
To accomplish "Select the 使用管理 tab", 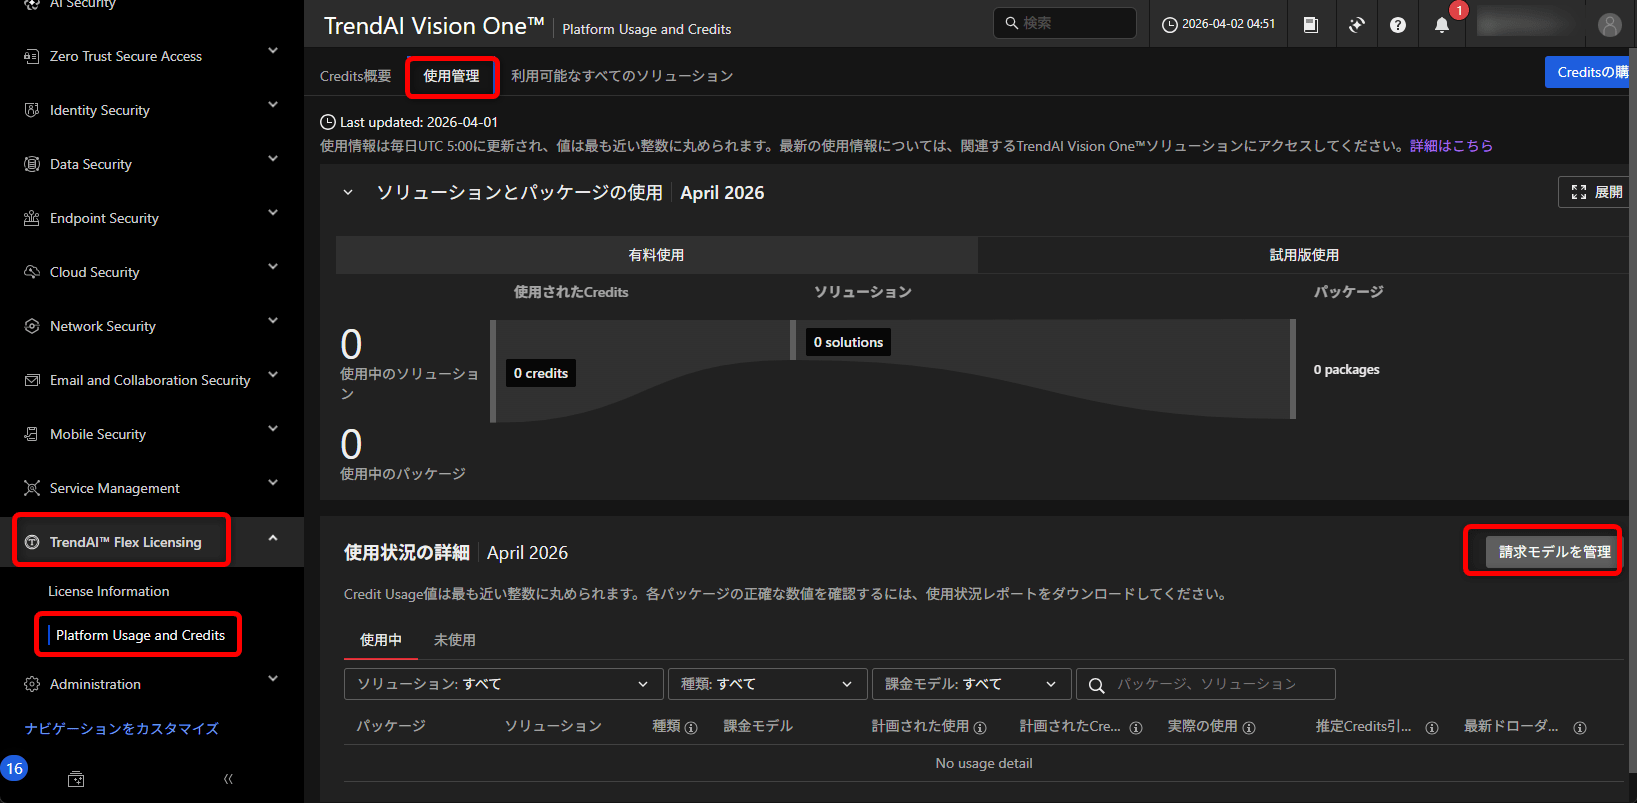I will pyautogui.click(x=451, y=76).
